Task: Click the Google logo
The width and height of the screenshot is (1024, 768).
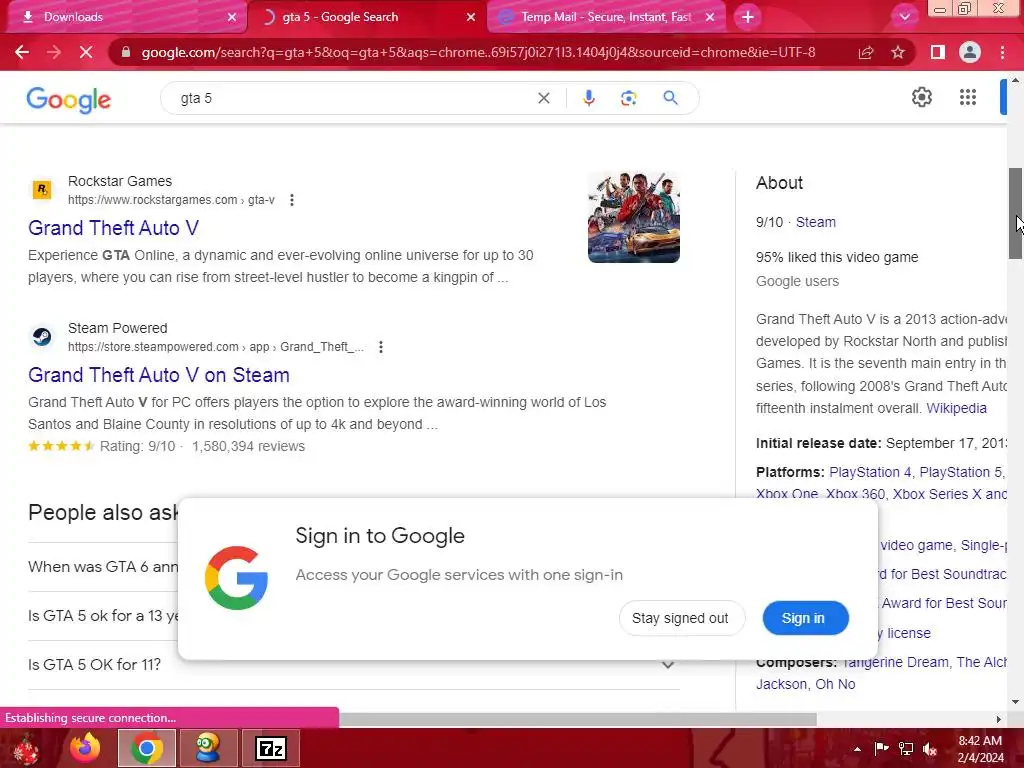Action: 69,99
